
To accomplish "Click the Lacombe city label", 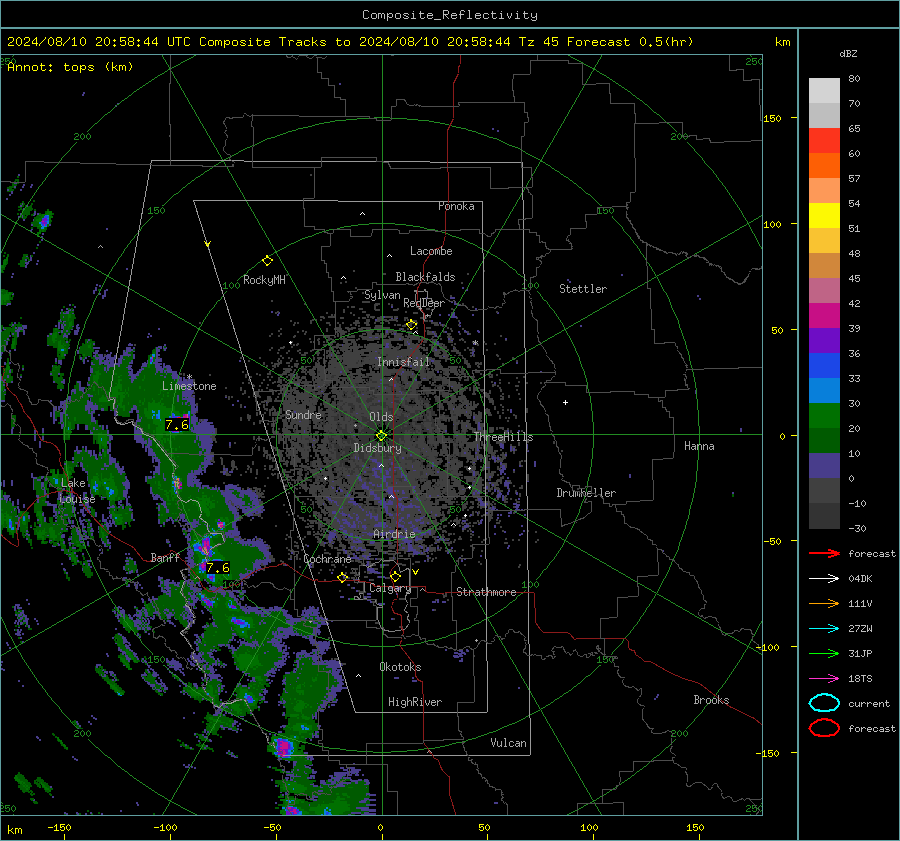I will [x=431, y=251].
